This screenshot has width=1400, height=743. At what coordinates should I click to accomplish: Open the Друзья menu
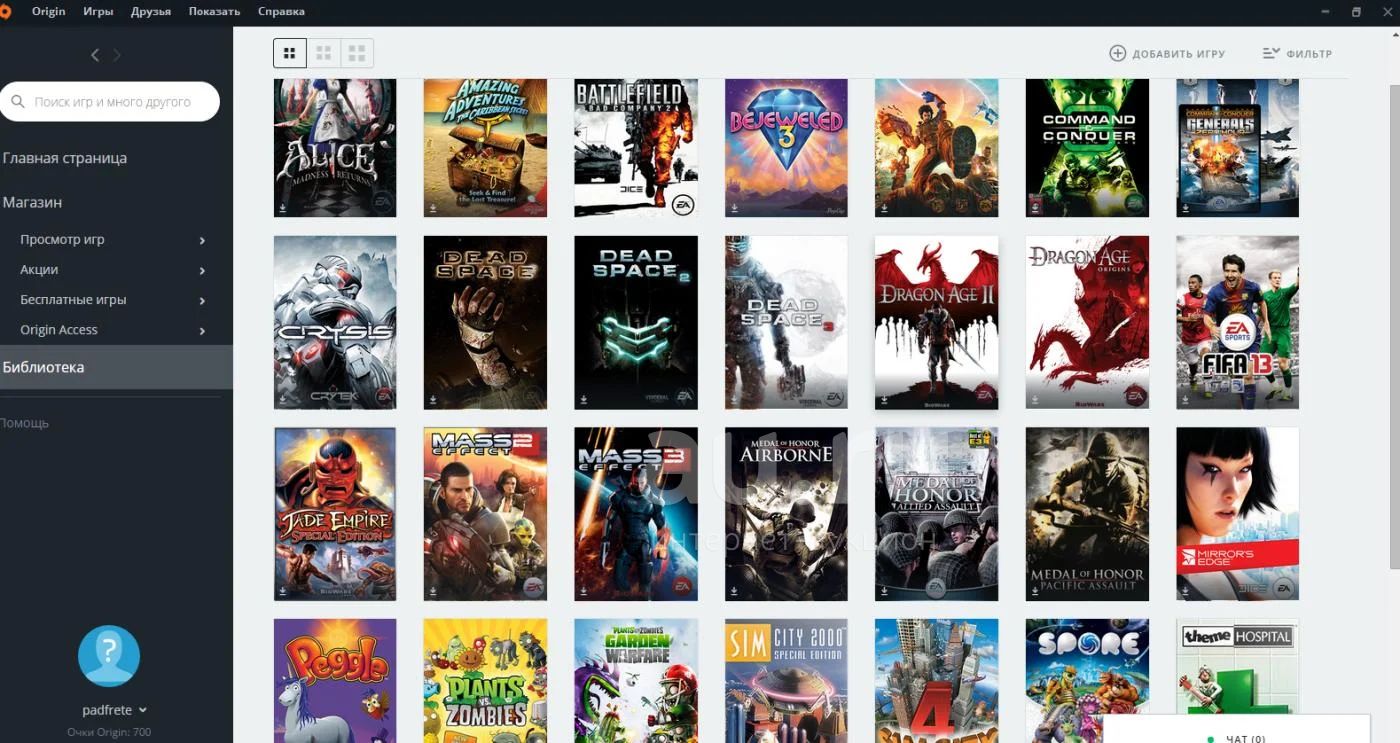pos(151,11)
